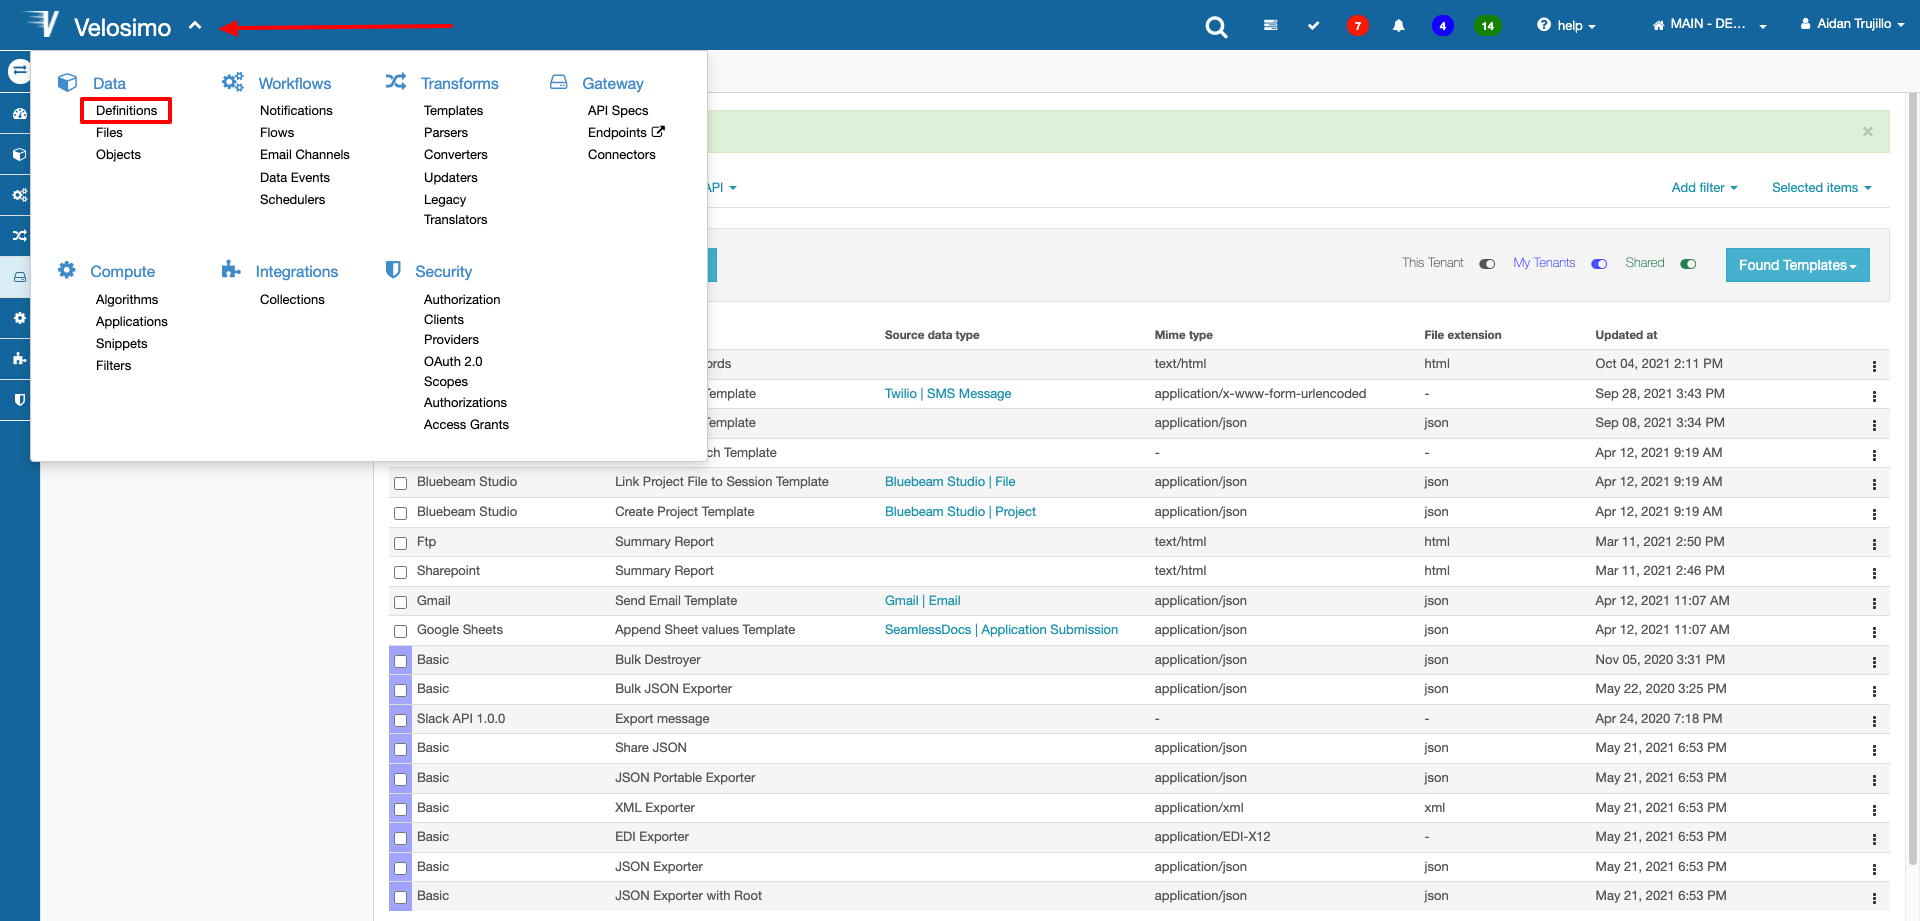Image resolution: width=1920 pixels, height=921 pixels.
Task: Open Gmail | Email link
Action: [922, 600]
